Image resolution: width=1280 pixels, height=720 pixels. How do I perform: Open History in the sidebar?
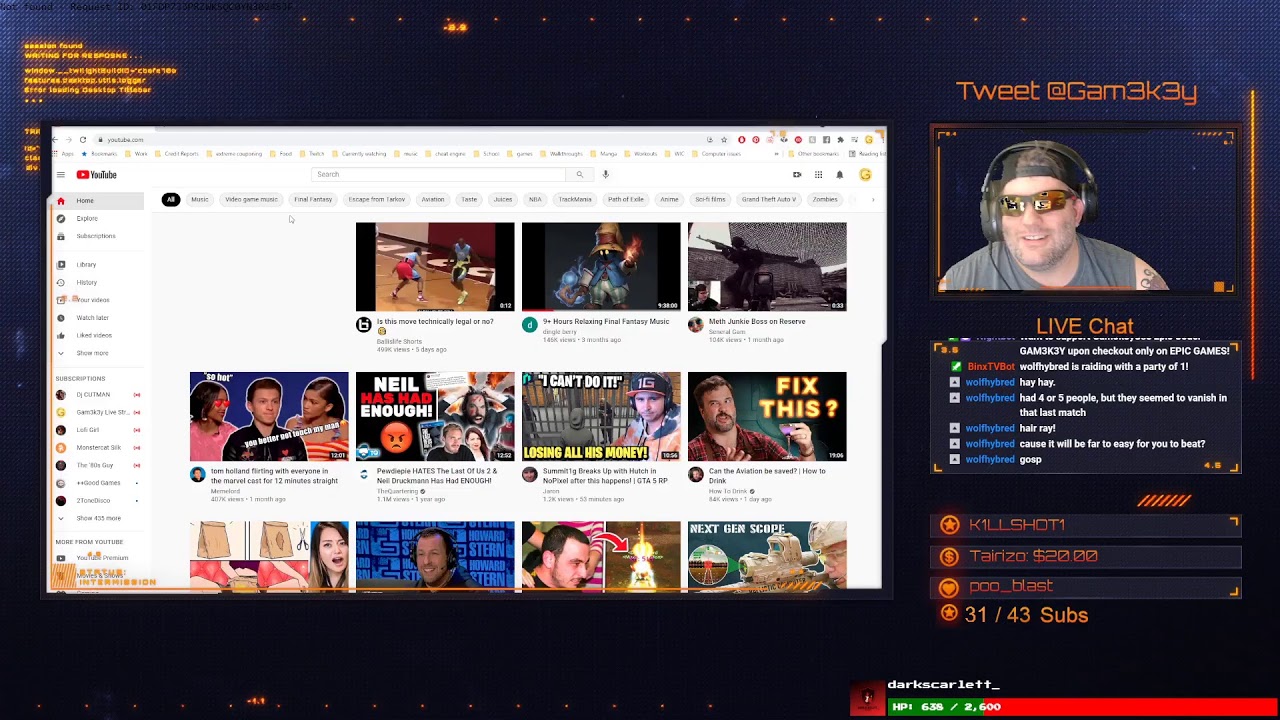pos(99,283)
